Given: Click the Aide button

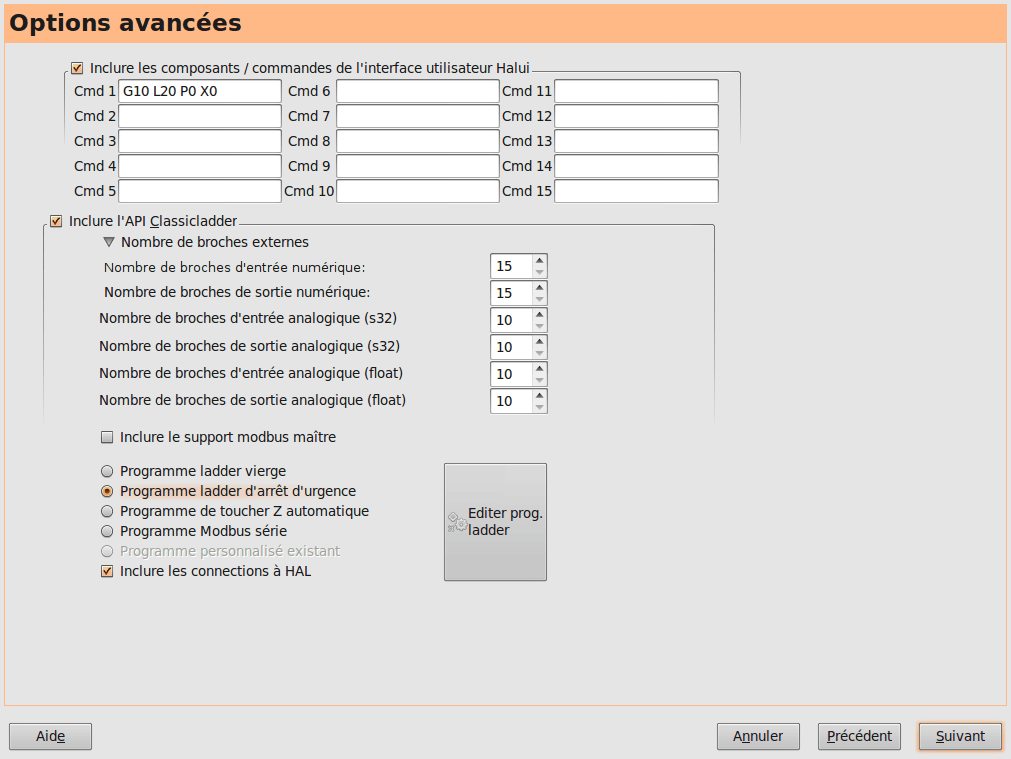Looking at the screenshot, I should [50, 736].
